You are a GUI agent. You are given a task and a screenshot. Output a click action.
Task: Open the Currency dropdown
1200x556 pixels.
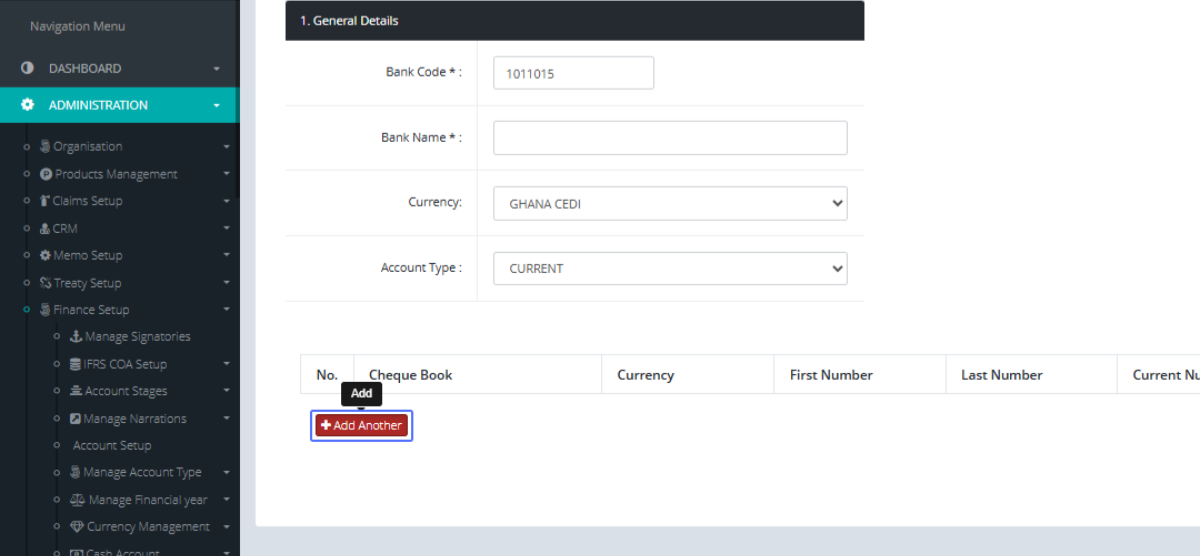(x=670, y=204)
